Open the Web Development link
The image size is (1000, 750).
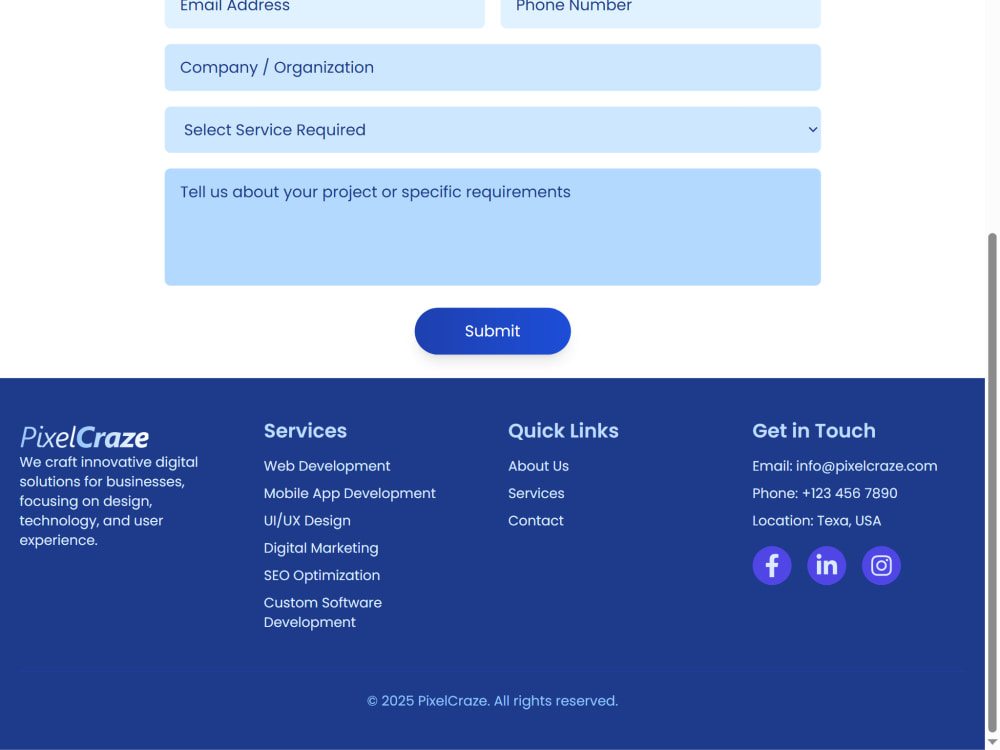pyautogui.click(x=327, y=466)
